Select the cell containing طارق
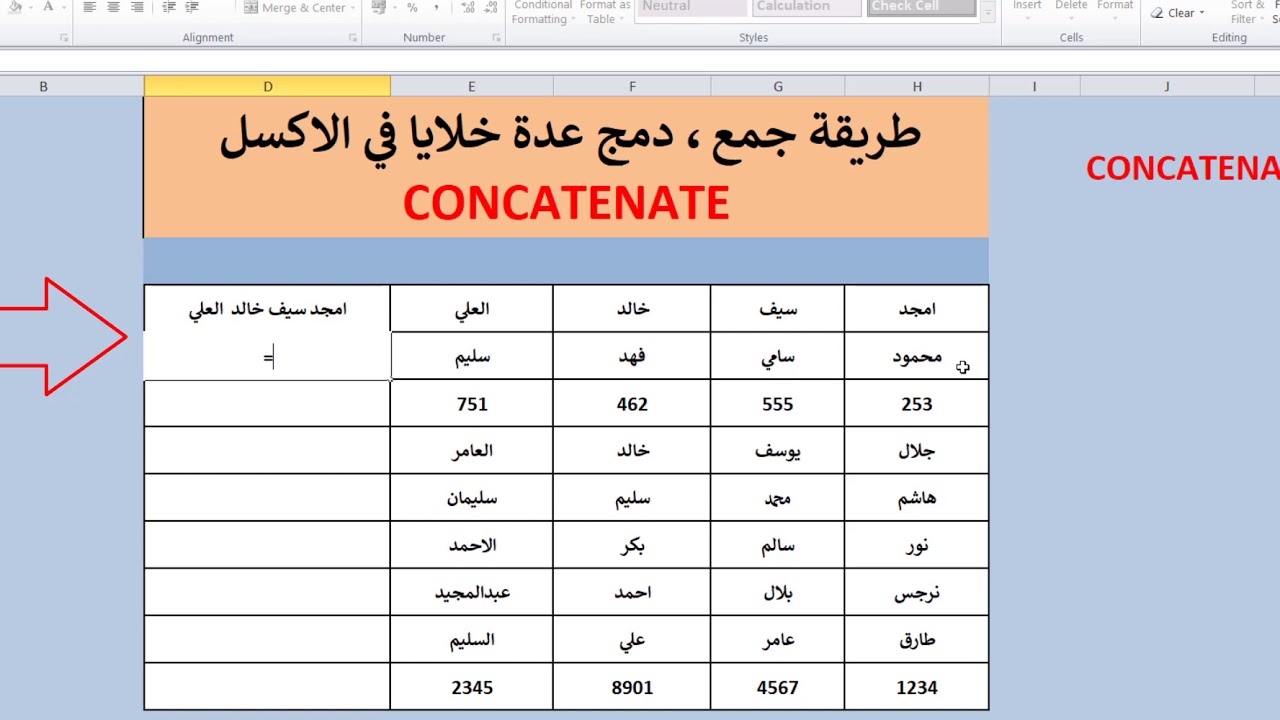The width and height of the screenshot is (1280, 720). point(917,640)
